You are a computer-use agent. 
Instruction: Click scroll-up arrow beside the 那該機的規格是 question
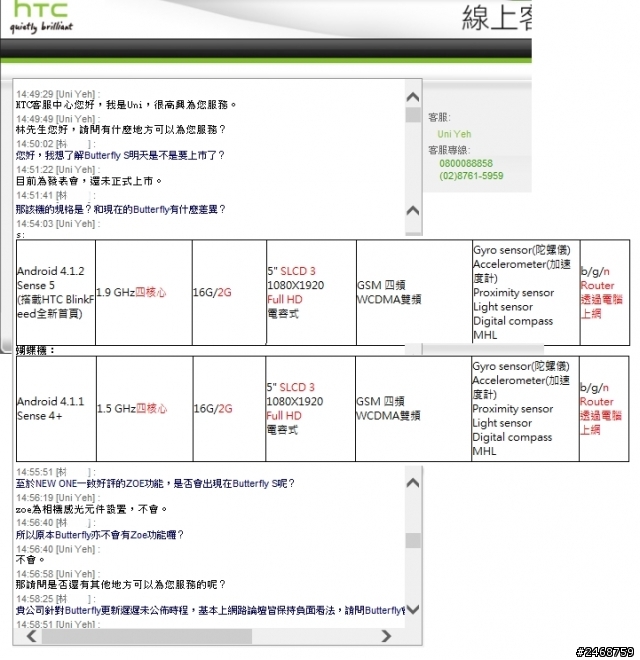click(413, 210)
